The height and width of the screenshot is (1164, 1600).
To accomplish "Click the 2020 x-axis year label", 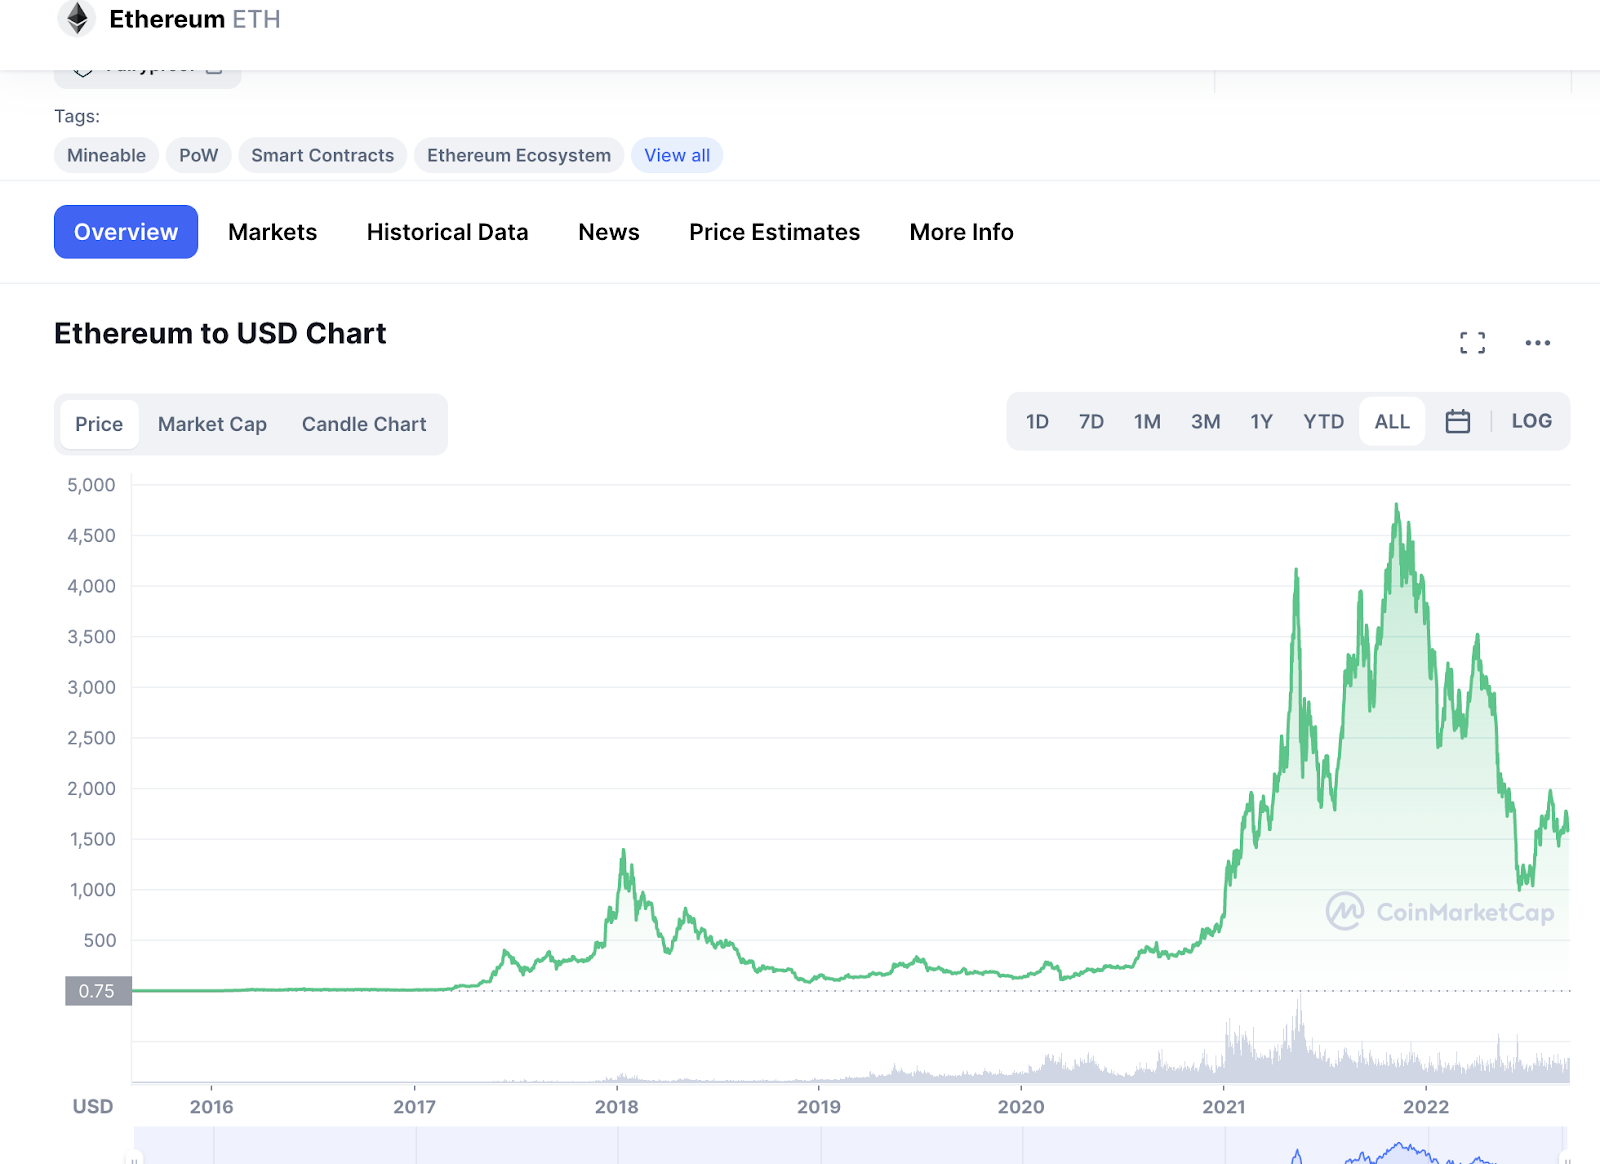I will tap(1021, 1107).
